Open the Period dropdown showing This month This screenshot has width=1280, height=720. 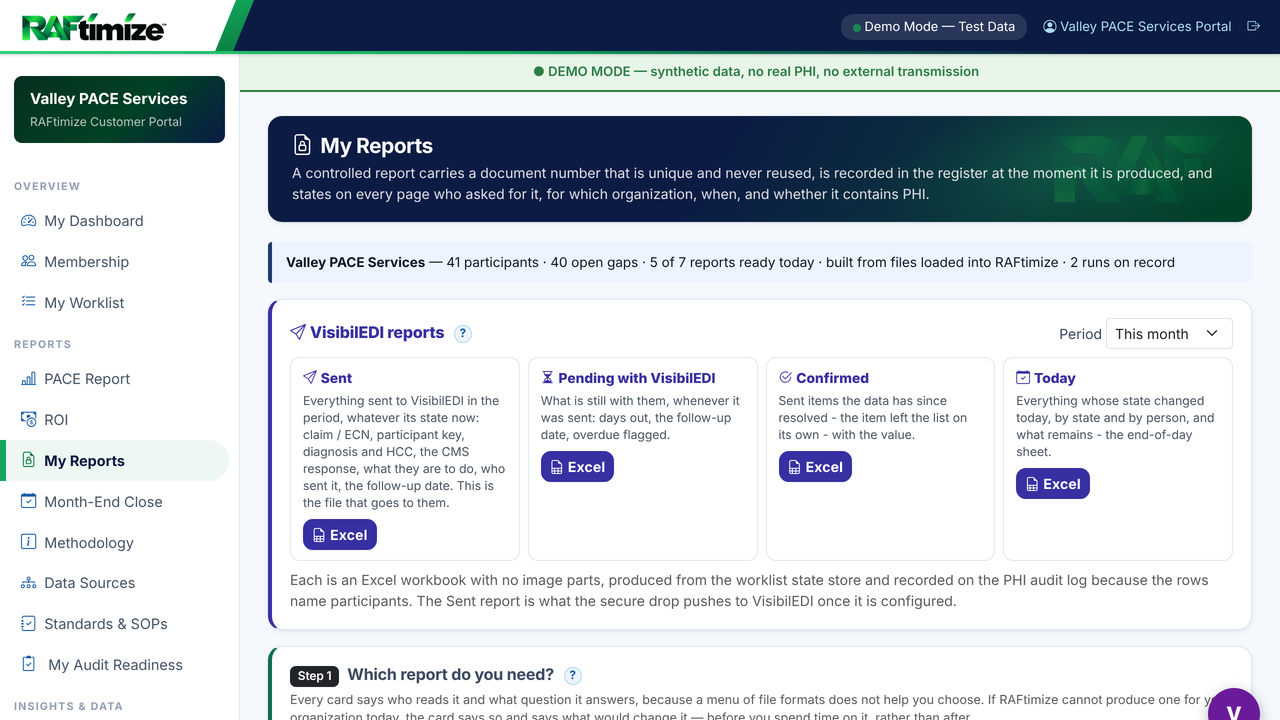1169,334
